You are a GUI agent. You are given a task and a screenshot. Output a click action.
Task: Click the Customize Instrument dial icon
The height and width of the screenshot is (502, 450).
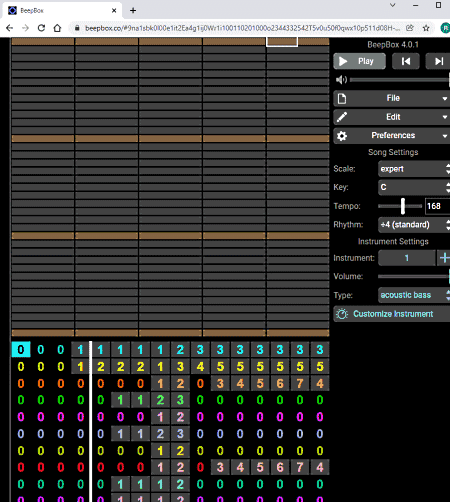(342, 314)
